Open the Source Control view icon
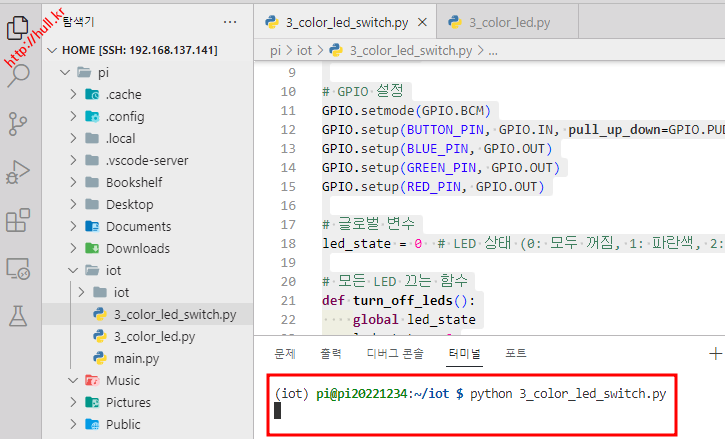Viewport: 725px width, 439px height. (x=19, y=123)
